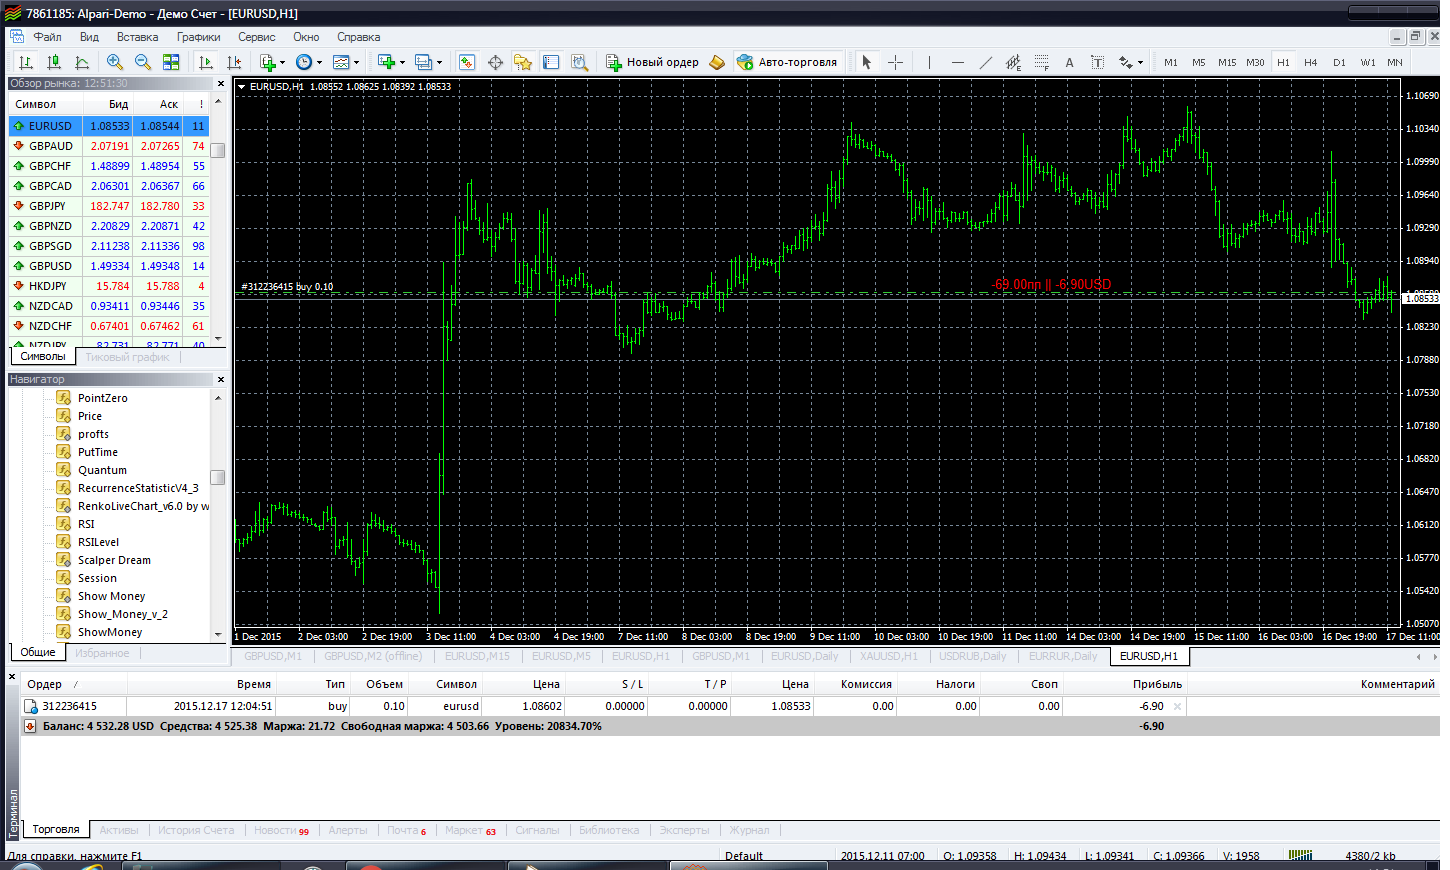Open the chart templates dropdown arrow
The height and width of the screenshot is (870, 1450).
pos(356,62)
